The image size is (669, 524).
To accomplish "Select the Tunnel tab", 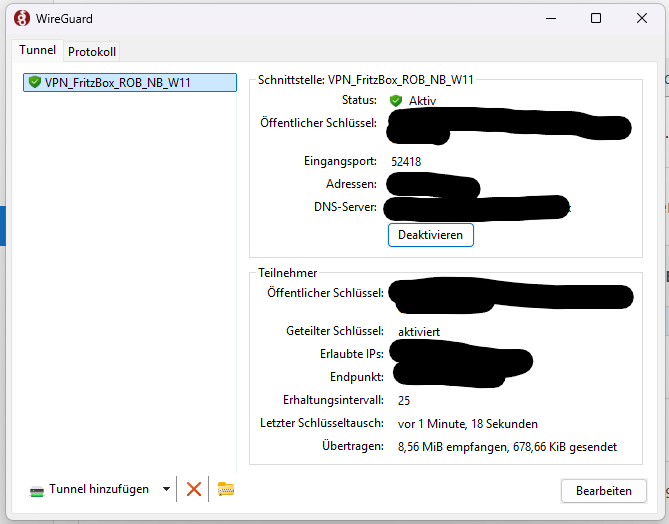I will click(38, 50).
